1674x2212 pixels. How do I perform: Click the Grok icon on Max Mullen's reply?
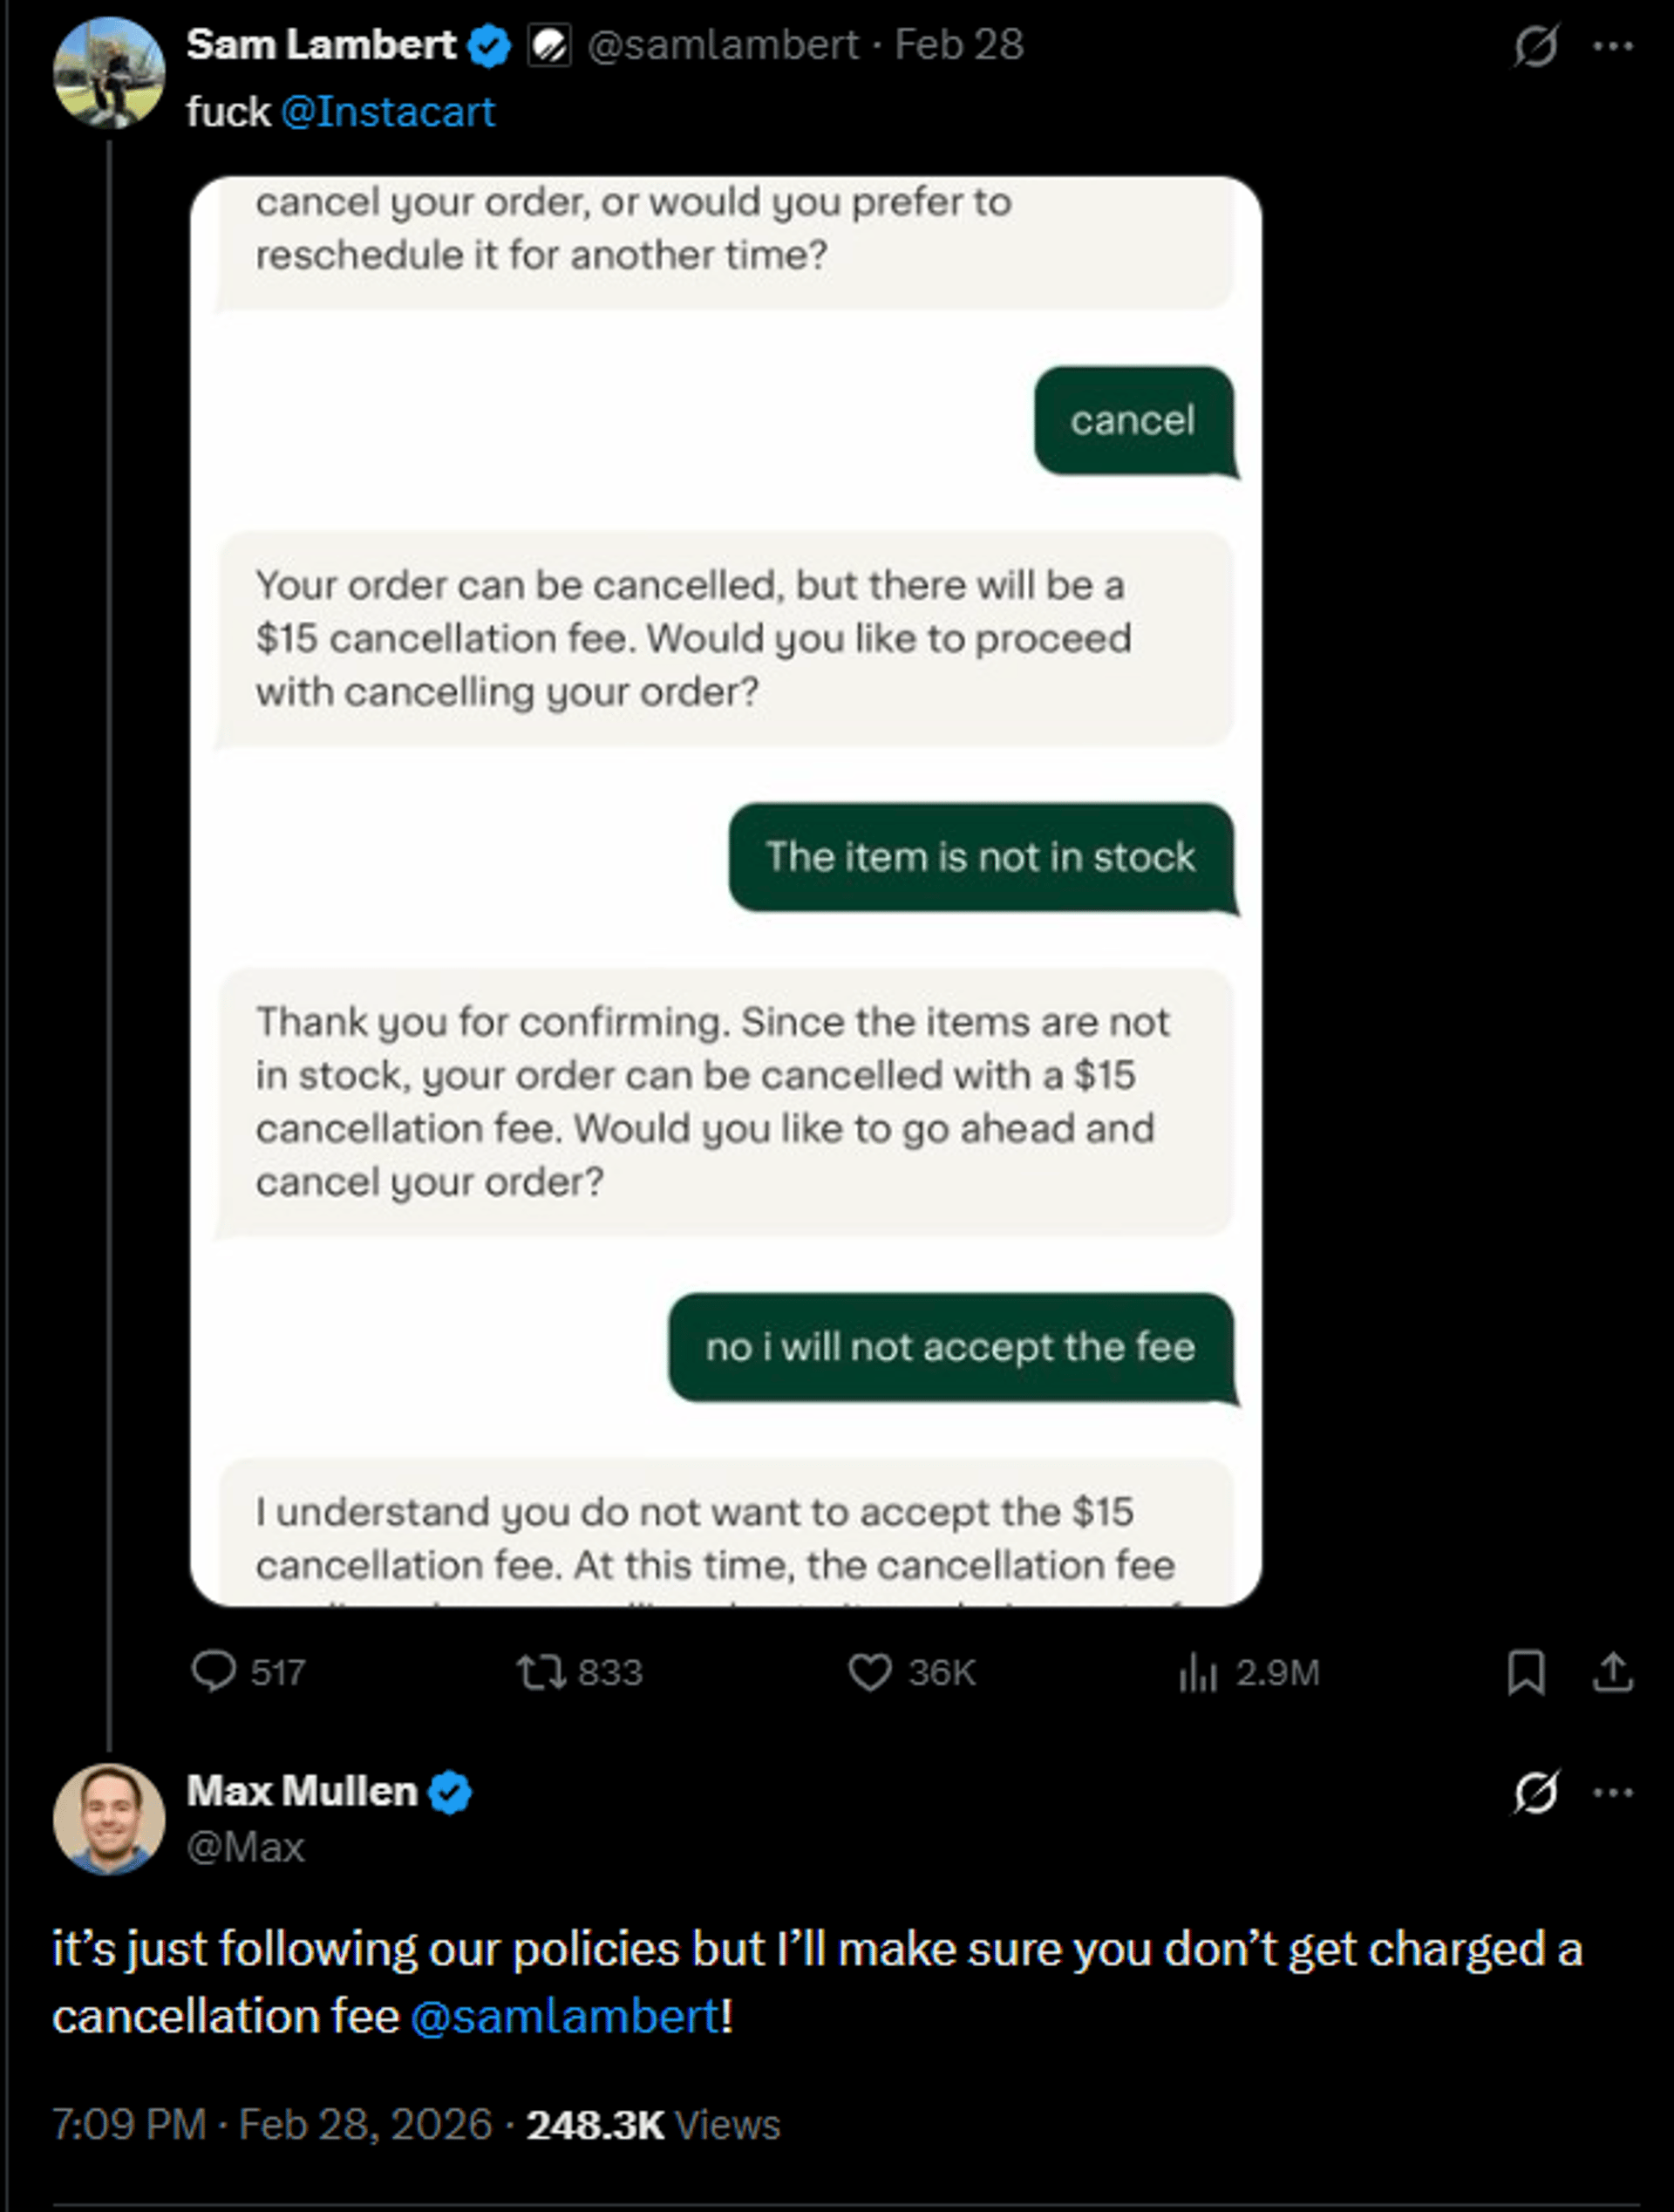[1535, 1792]
